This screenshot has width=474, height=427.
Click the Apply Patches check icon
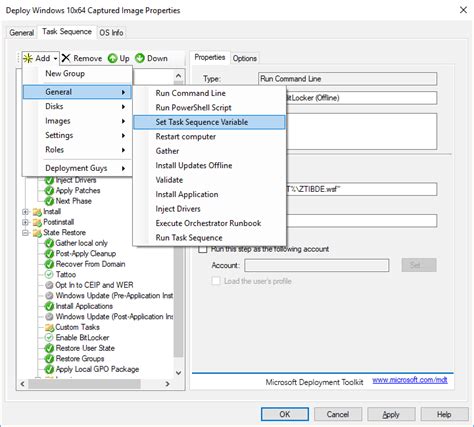coord(49,191)
